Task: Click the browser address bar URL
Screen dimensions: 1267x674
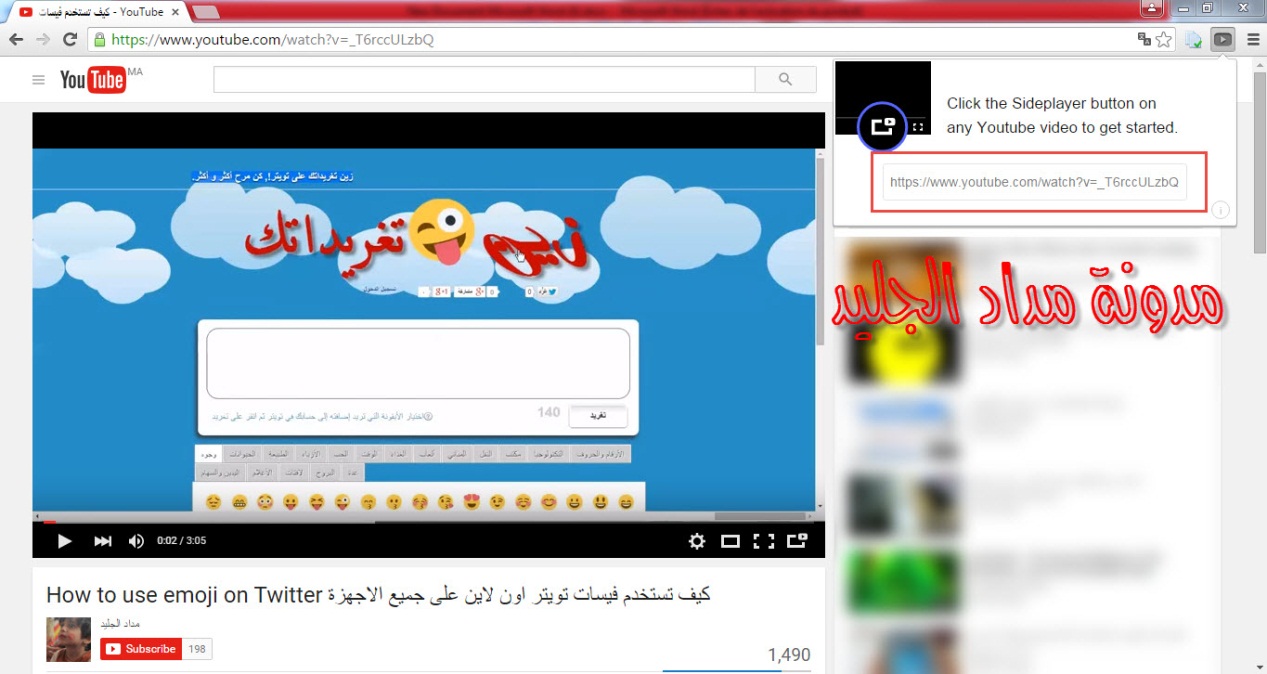Action: point(272,40)
